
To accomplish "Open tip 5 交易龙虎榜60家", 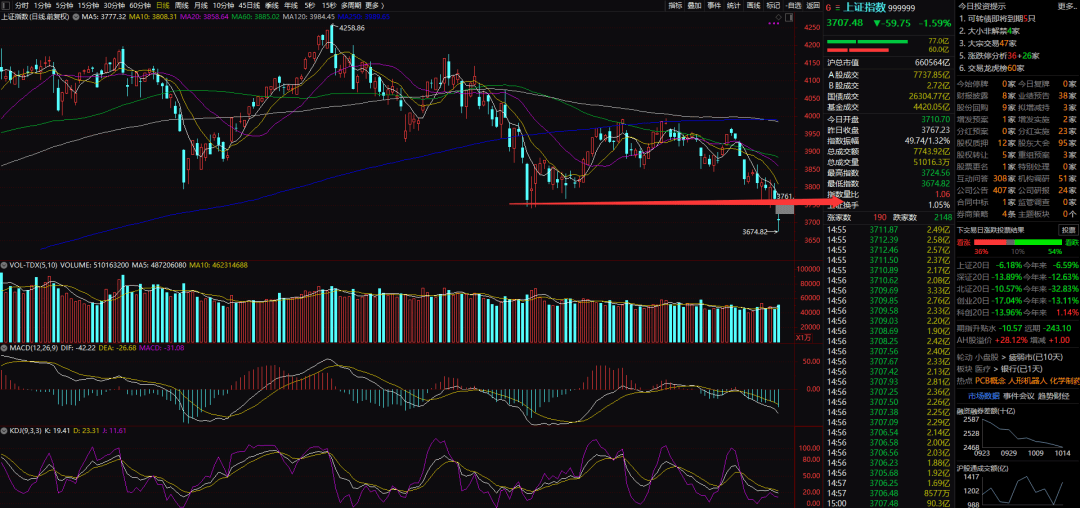I will click(992, 69).
